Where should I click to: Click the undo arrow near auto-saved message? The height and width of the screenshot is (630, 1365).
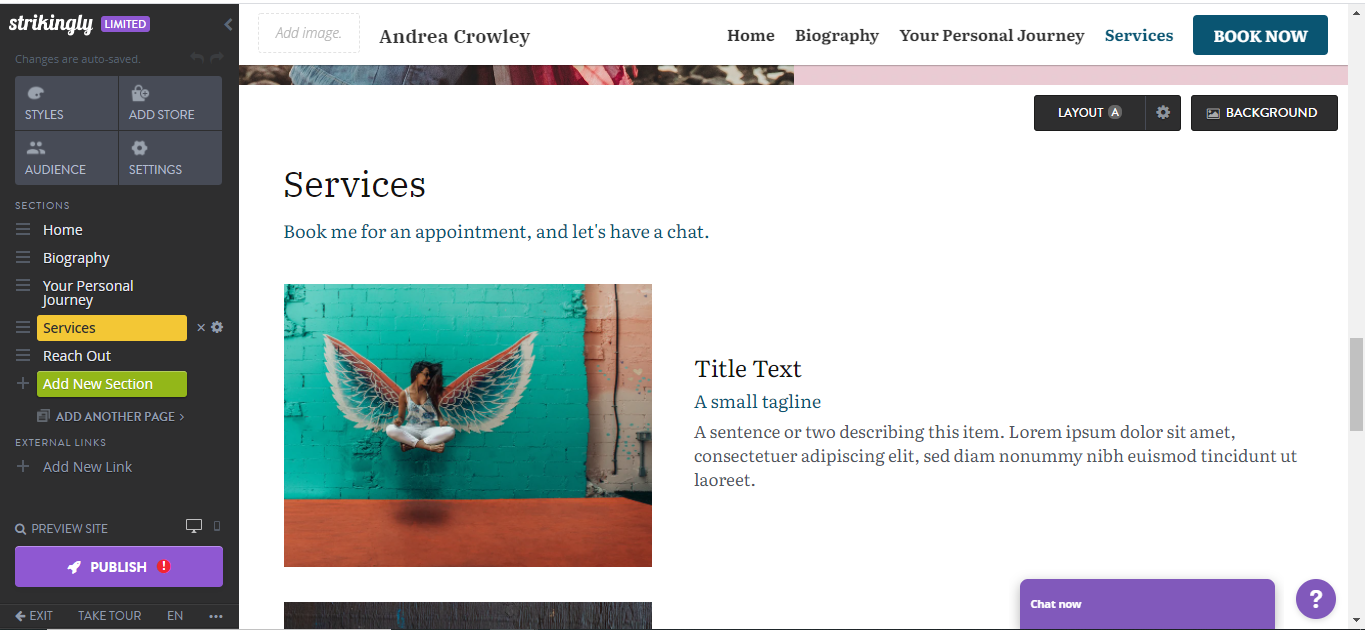(x=198, y=57)
